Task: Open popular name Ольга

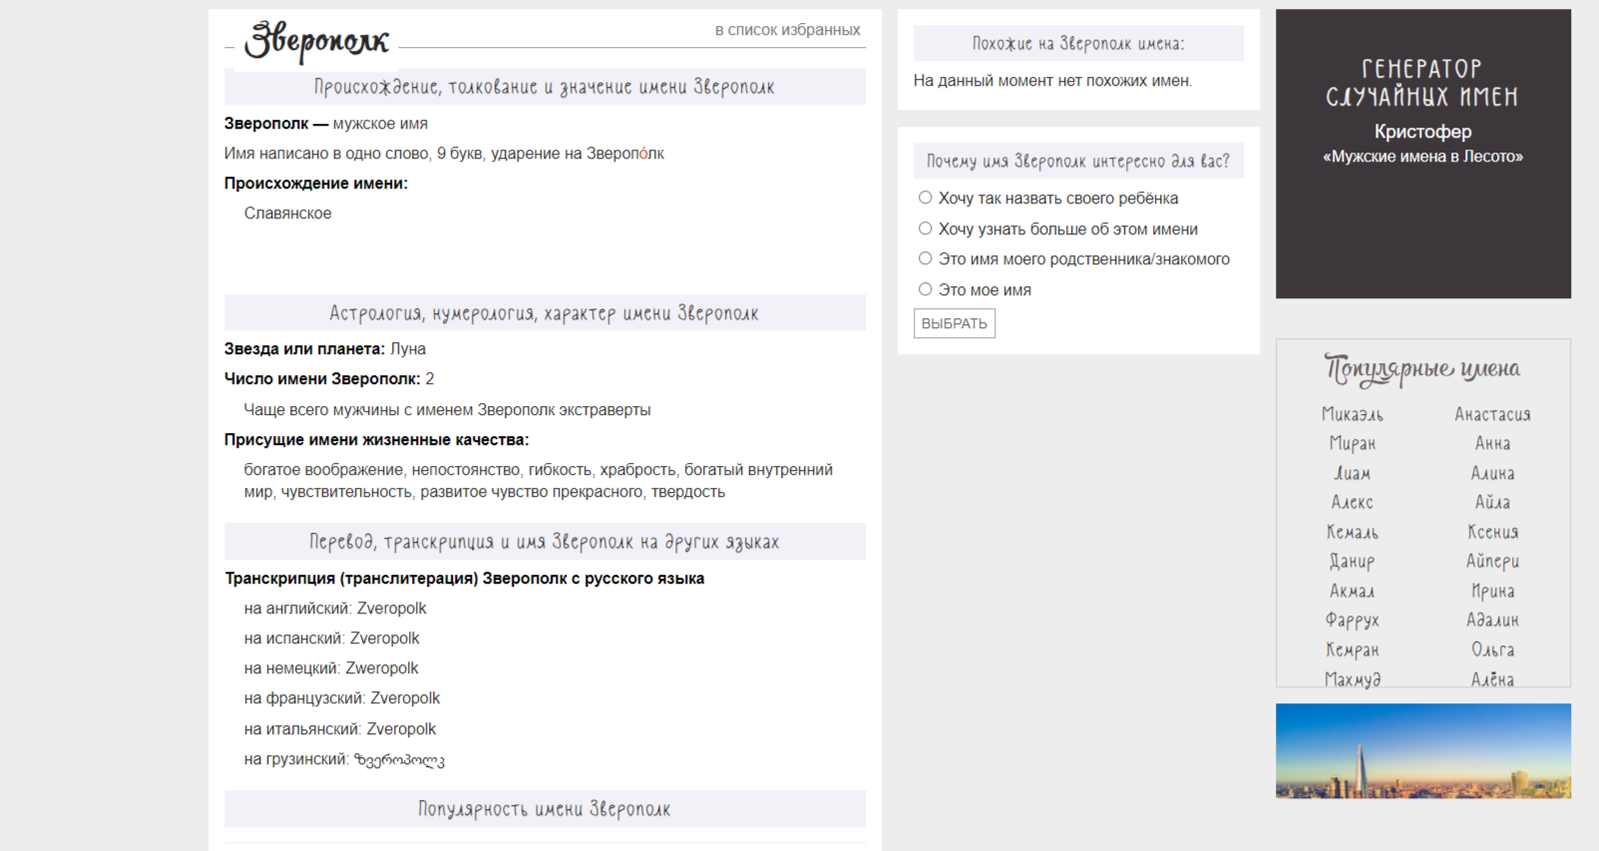Action: coord(1492,650)
